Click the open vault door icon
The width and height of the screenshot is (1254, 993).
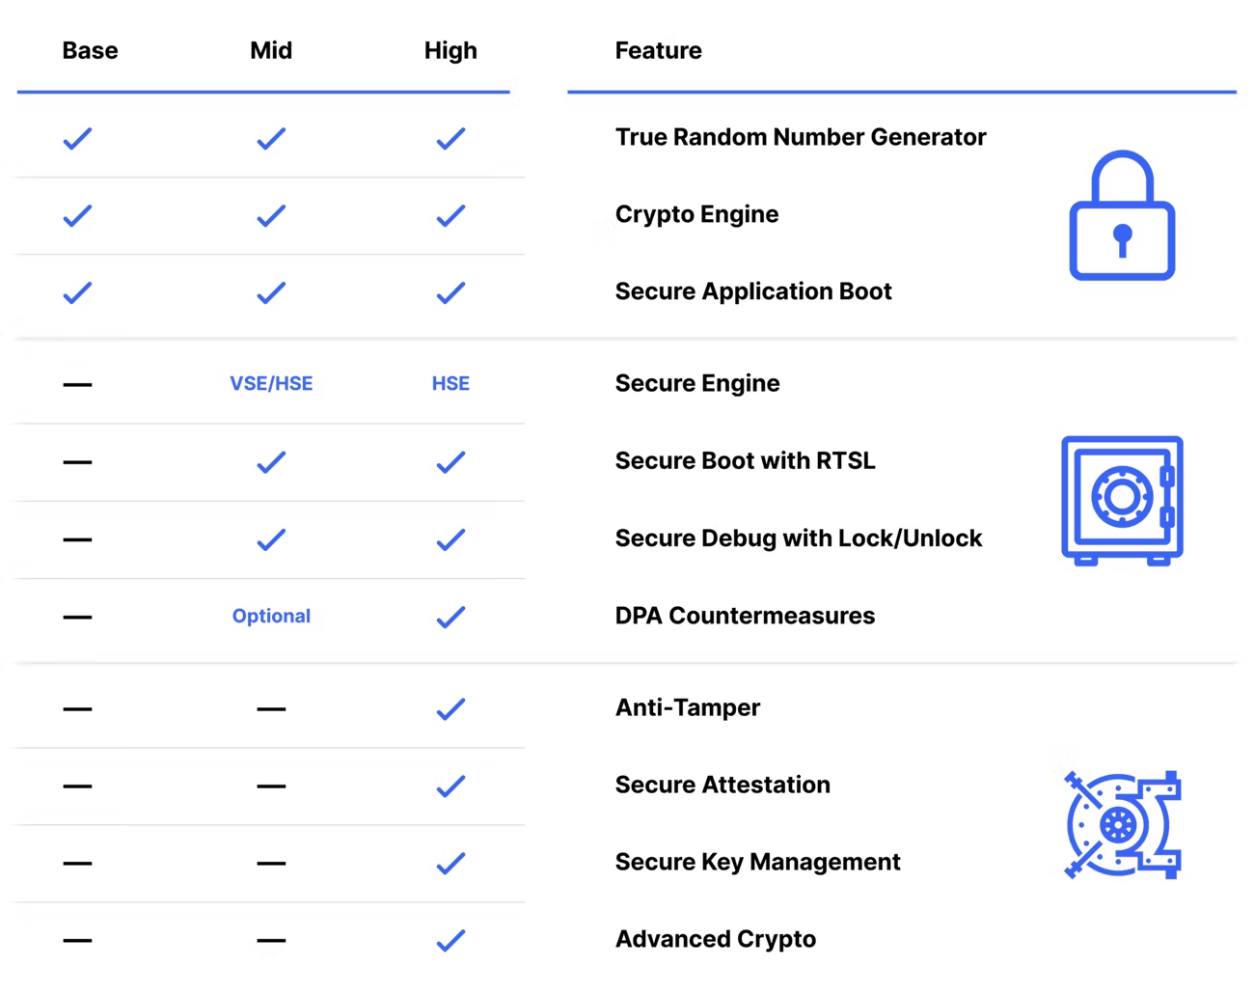[1123, 825]
